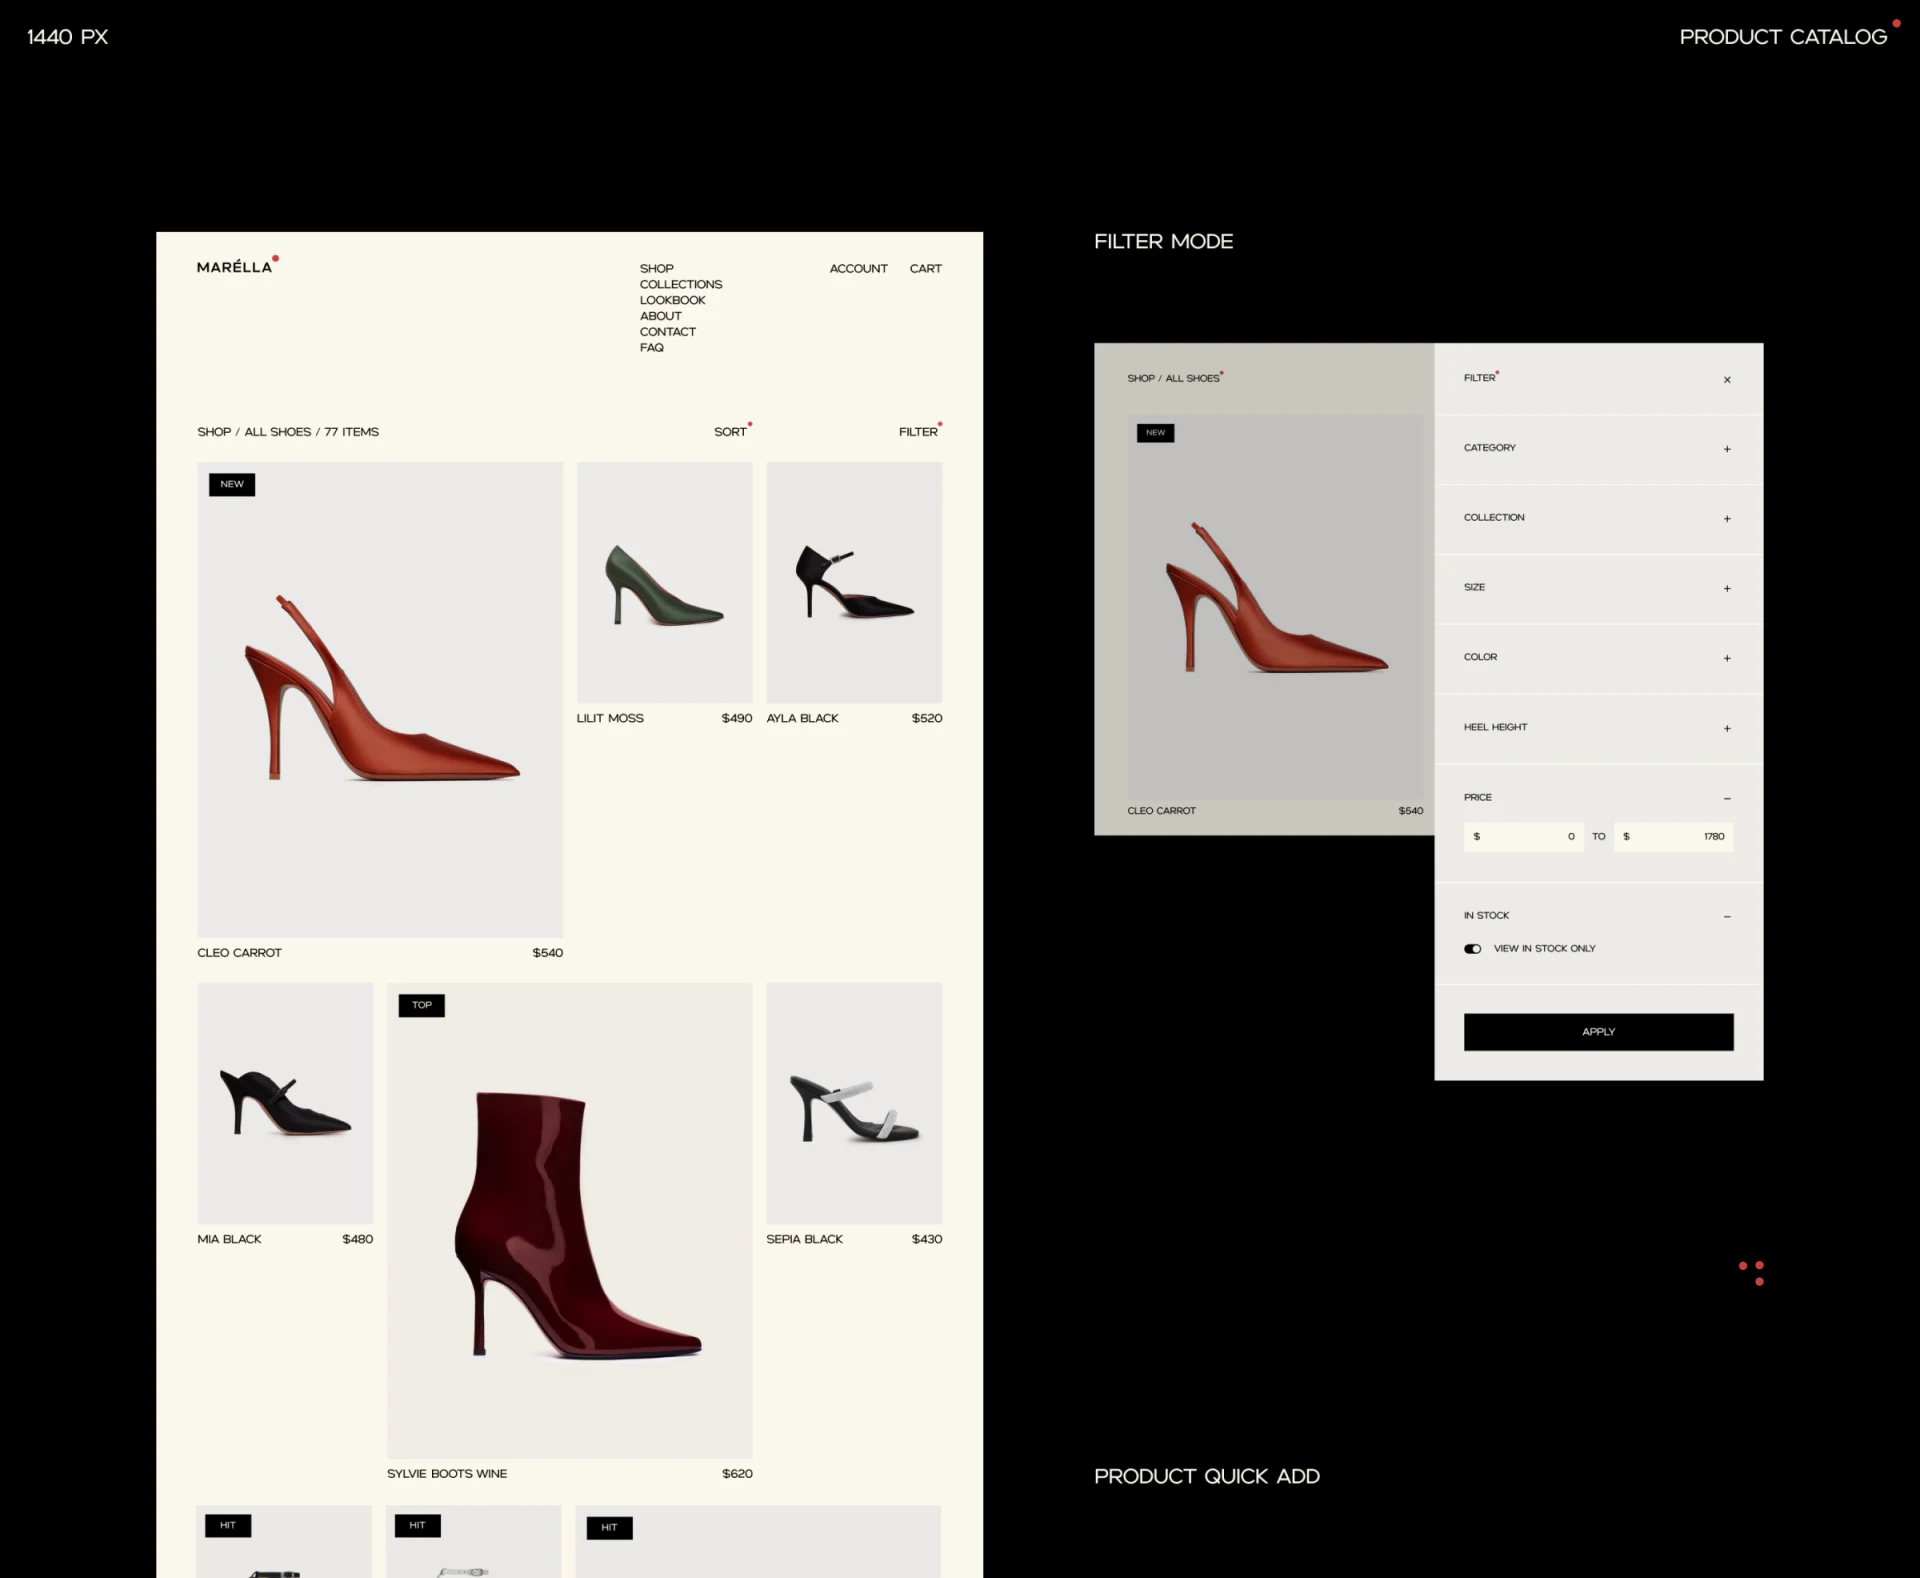Select the Sepia Black sandal image
Screen dimensions: 1920x1578
pyautogui.click(x=854, y=1103)
